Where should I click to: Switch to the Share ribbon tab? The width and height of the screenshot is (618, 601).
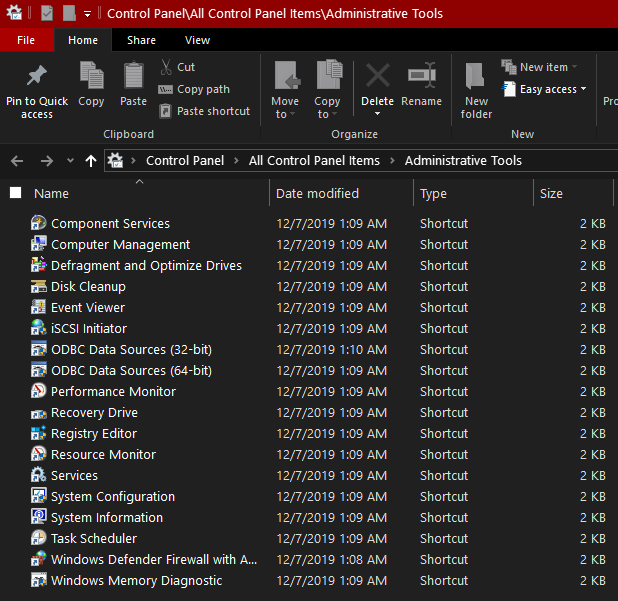pos(141,40)
